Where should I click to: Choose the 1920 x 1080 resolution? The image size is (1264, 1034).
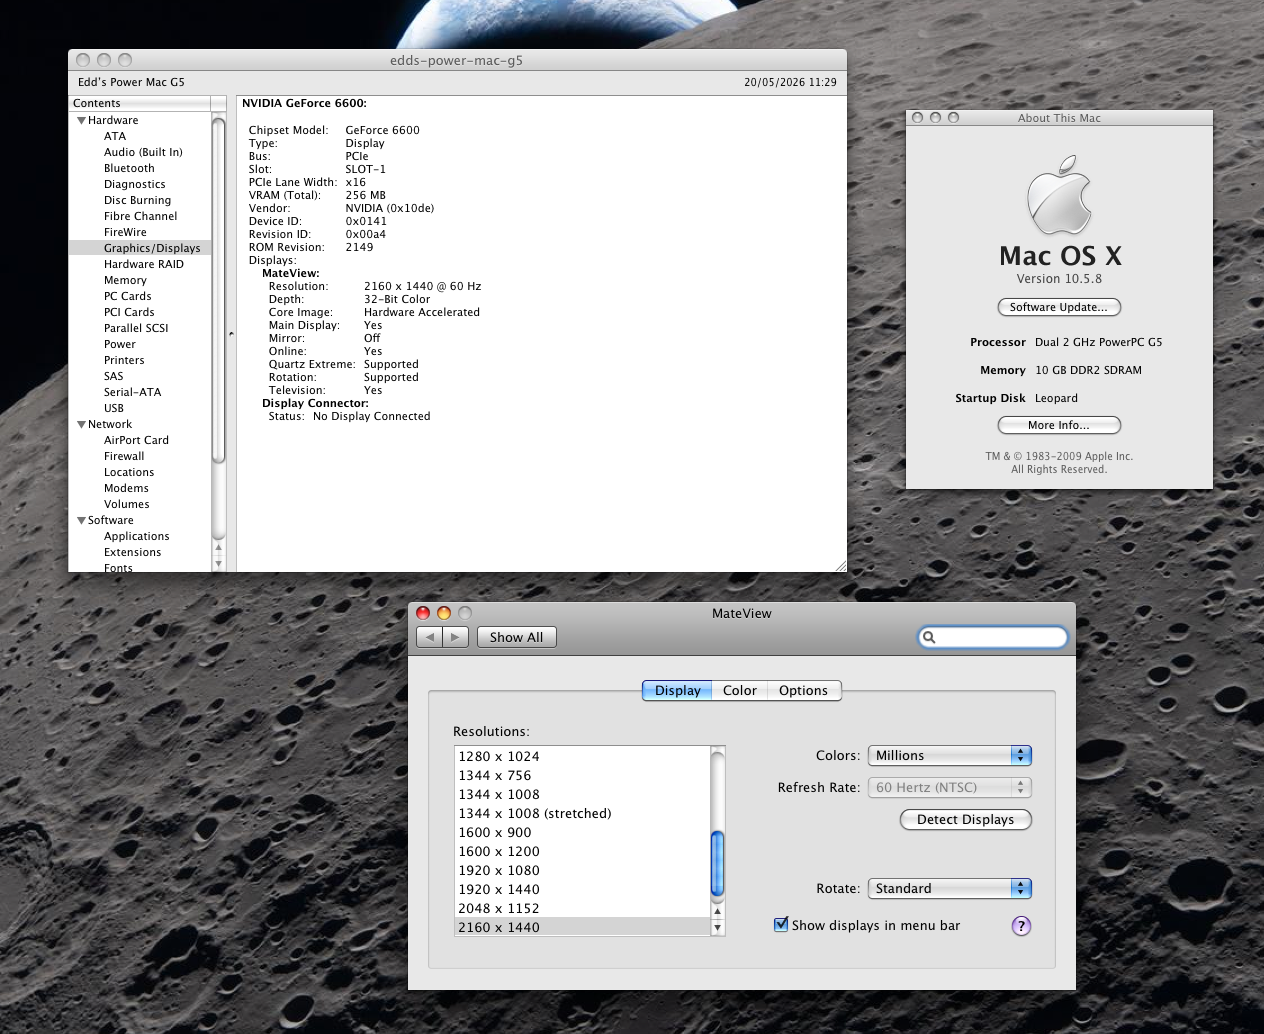point(582,871)
